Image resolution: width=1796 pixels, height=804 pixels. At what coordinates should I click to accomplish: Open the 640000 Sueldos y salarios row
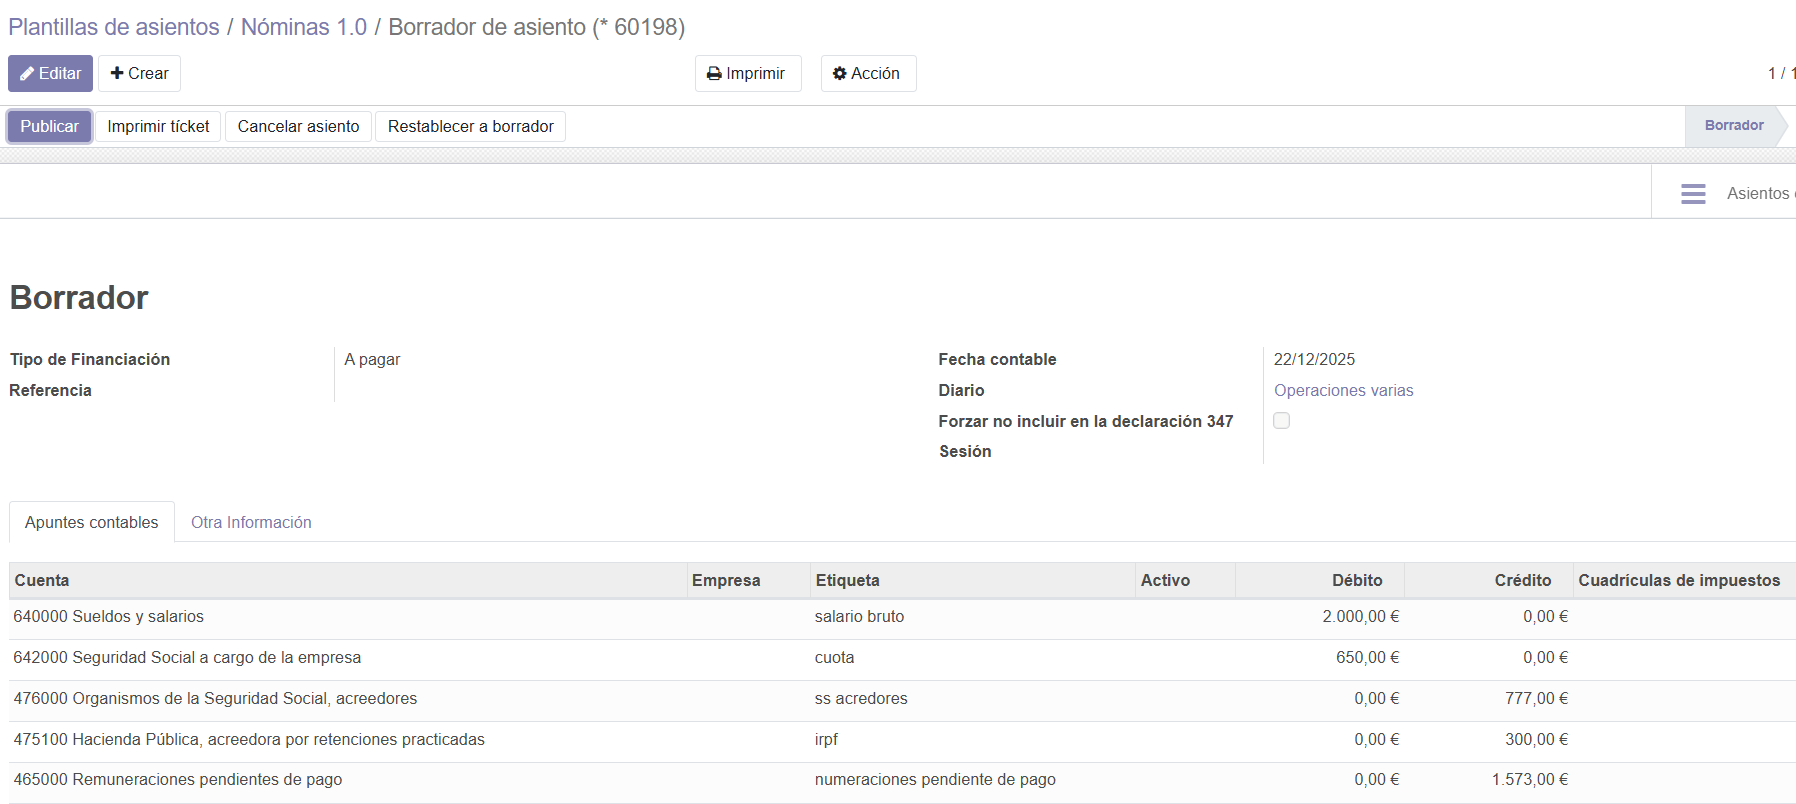109,617
